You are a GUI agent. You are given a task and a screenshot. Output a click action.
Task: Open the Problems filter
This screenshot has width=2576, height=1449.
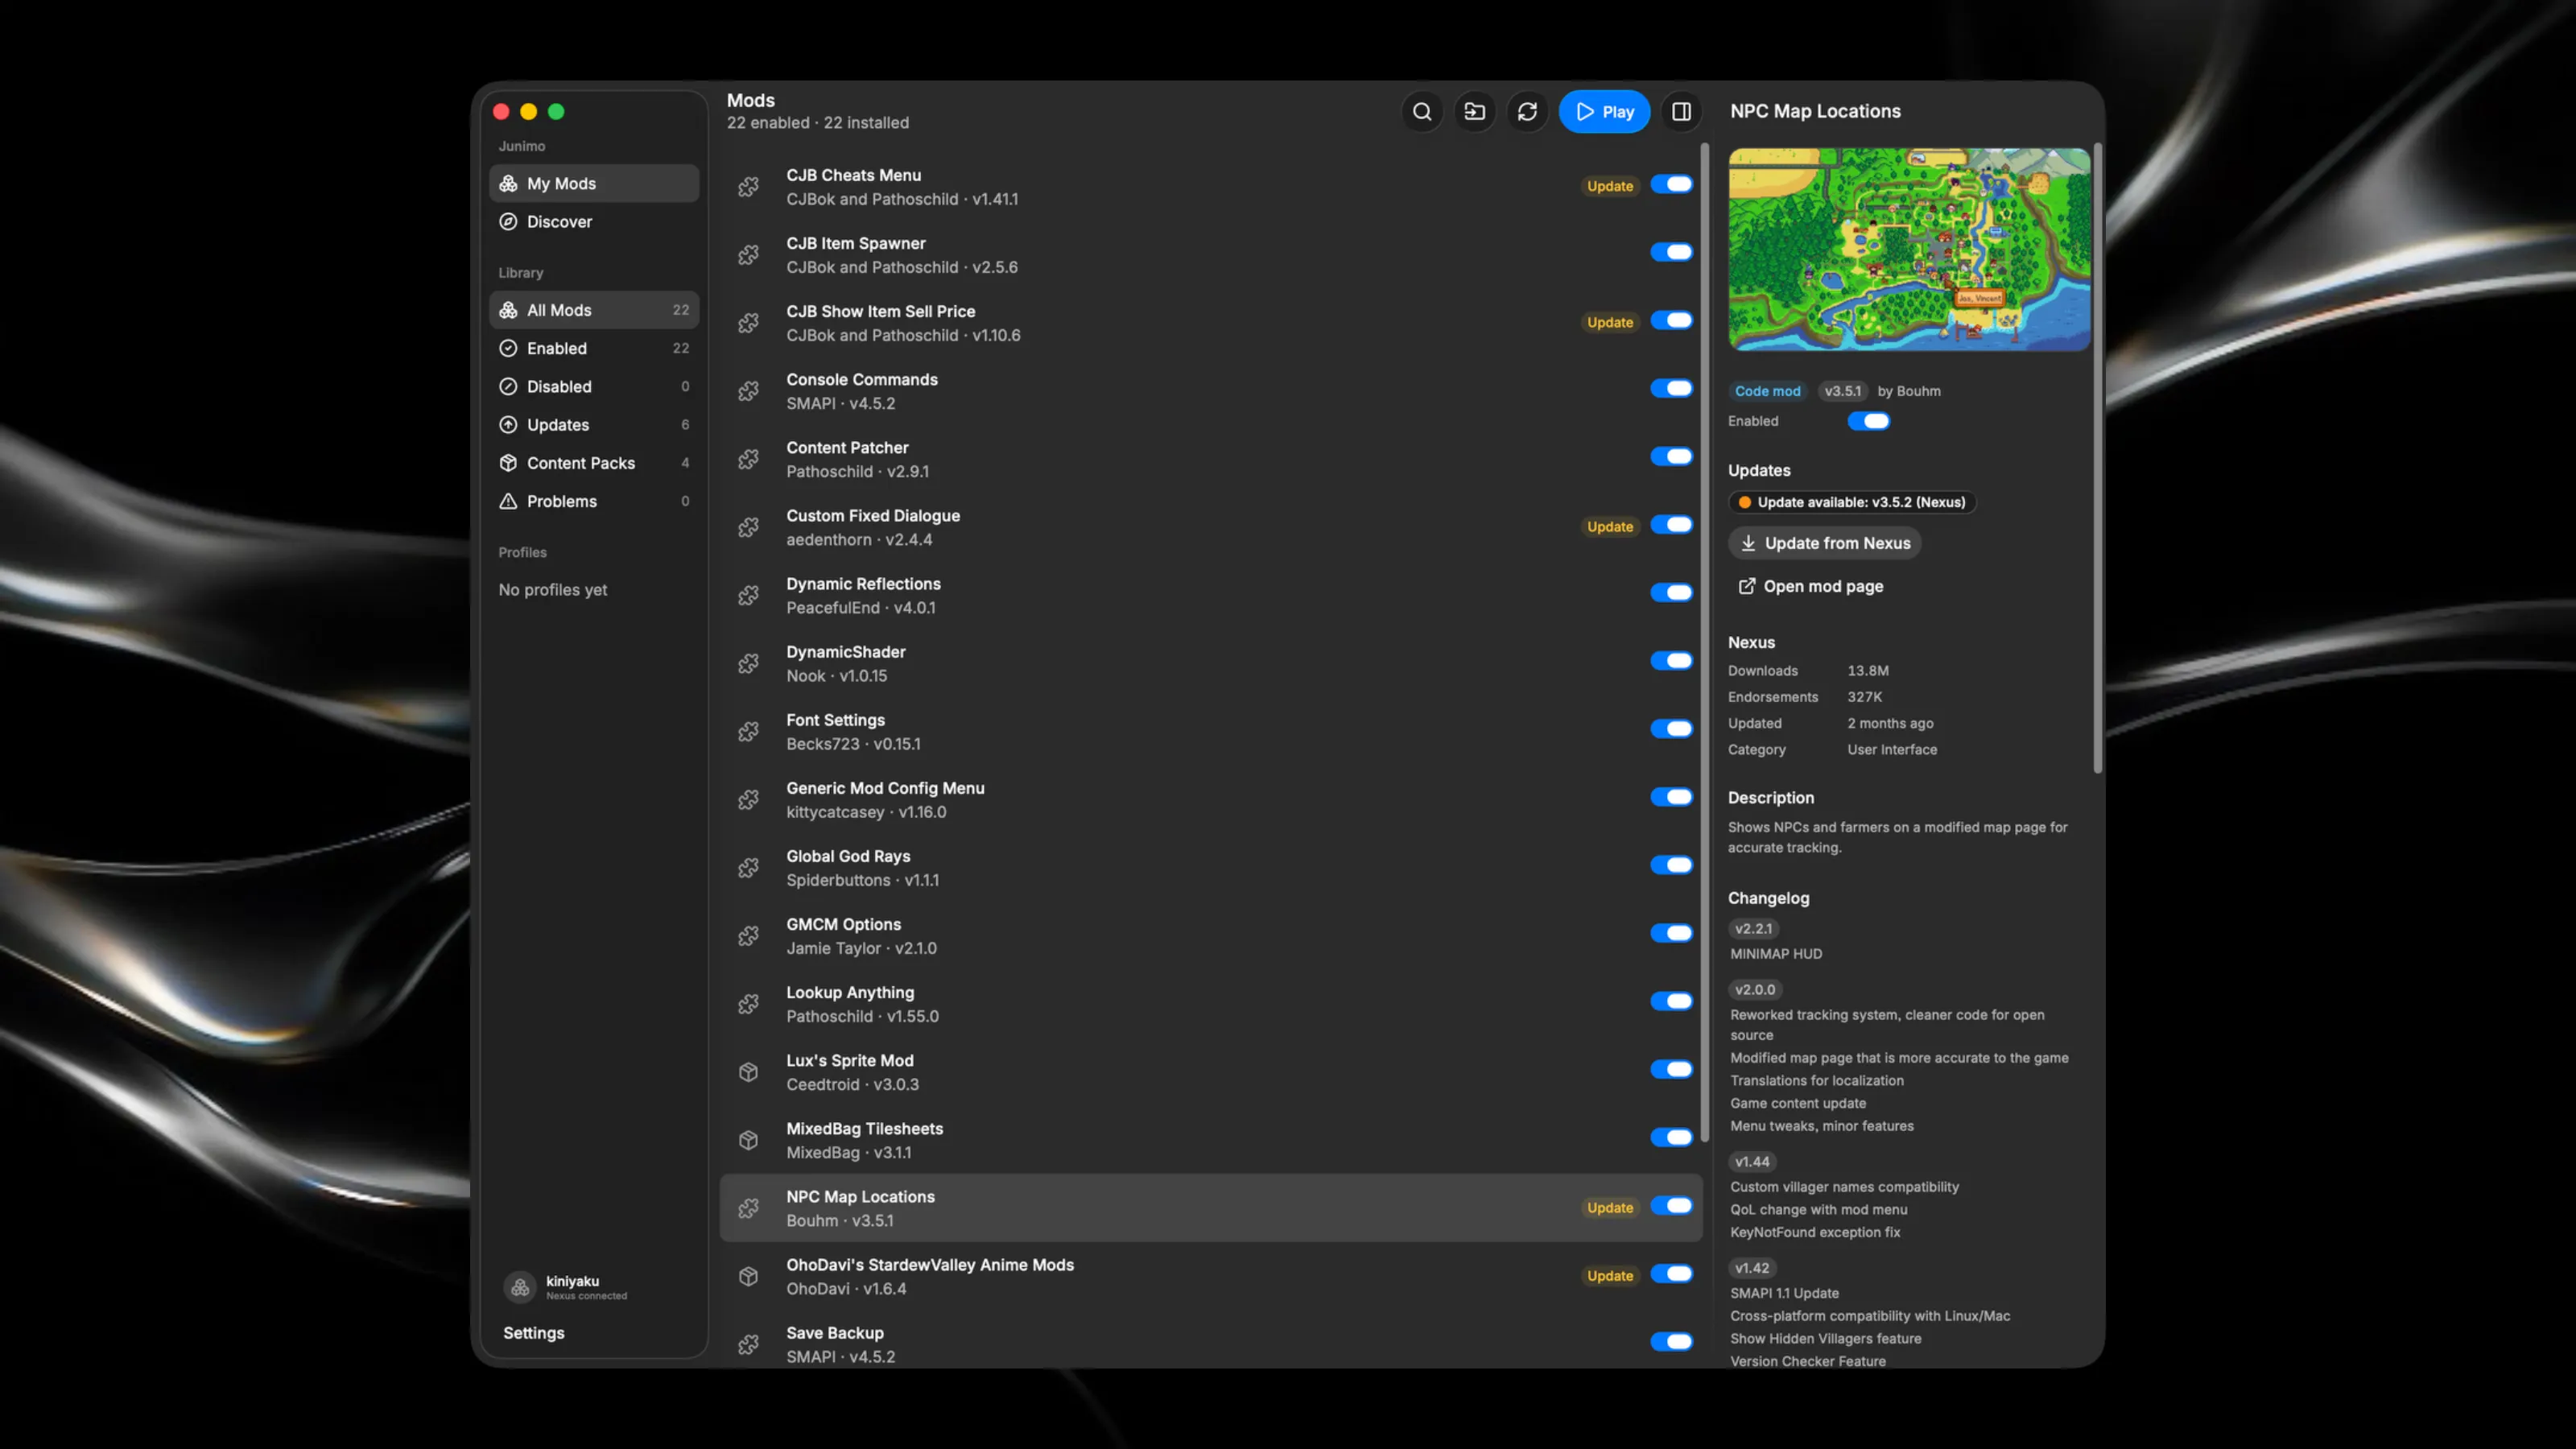point(594,501)
